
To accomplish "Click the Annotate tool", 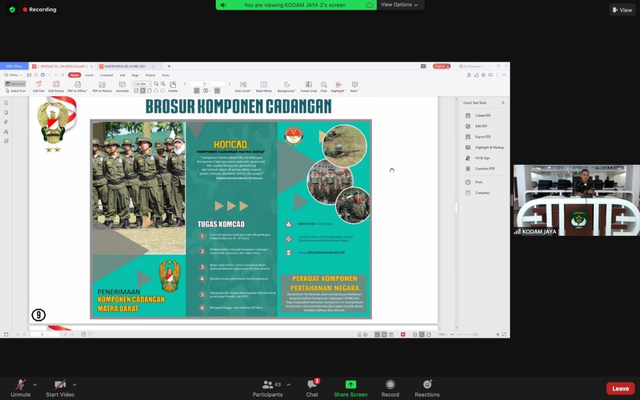I will click(x=122, y=87).
